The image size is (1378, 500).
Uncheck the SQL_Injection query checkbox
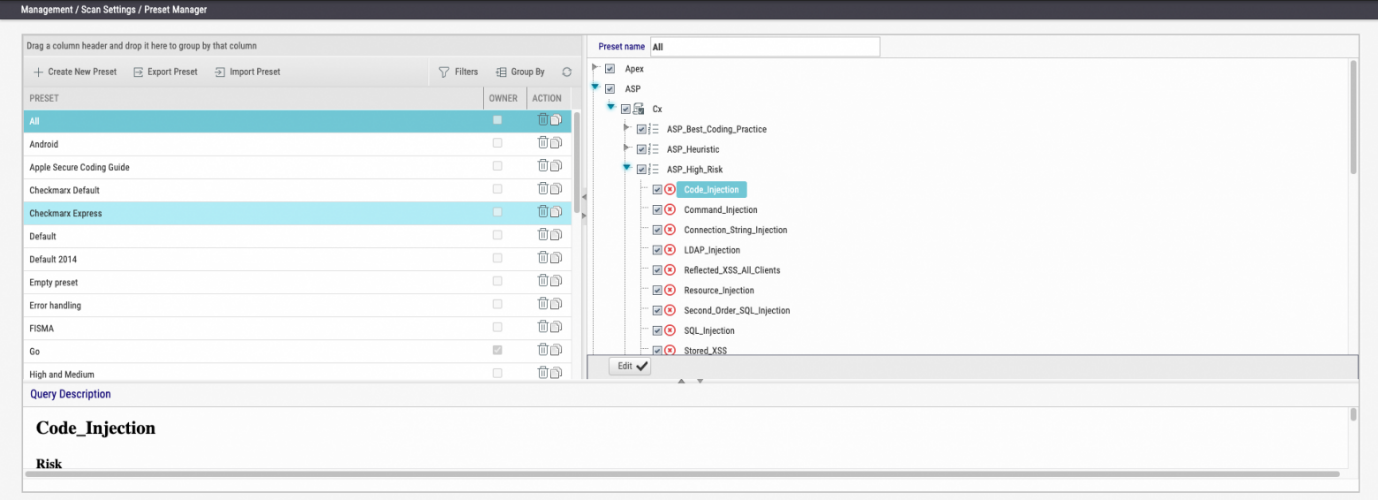pyautogui.click(x=657, y=330)
